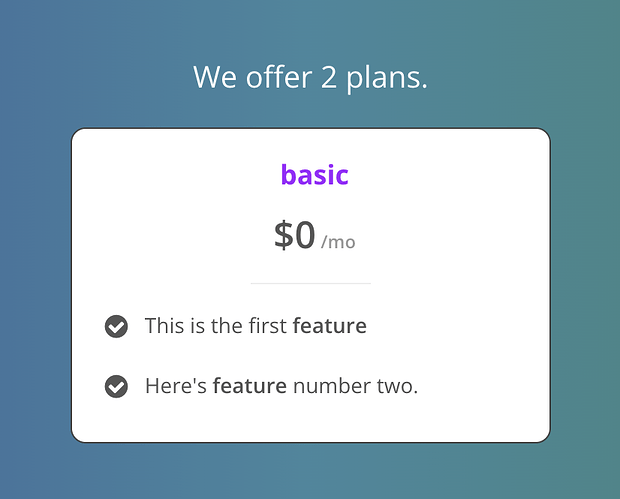The width and height of the screenshot is (620, 499).
Task: Click the numeral "2" in the heading
Action: (329, 77)
